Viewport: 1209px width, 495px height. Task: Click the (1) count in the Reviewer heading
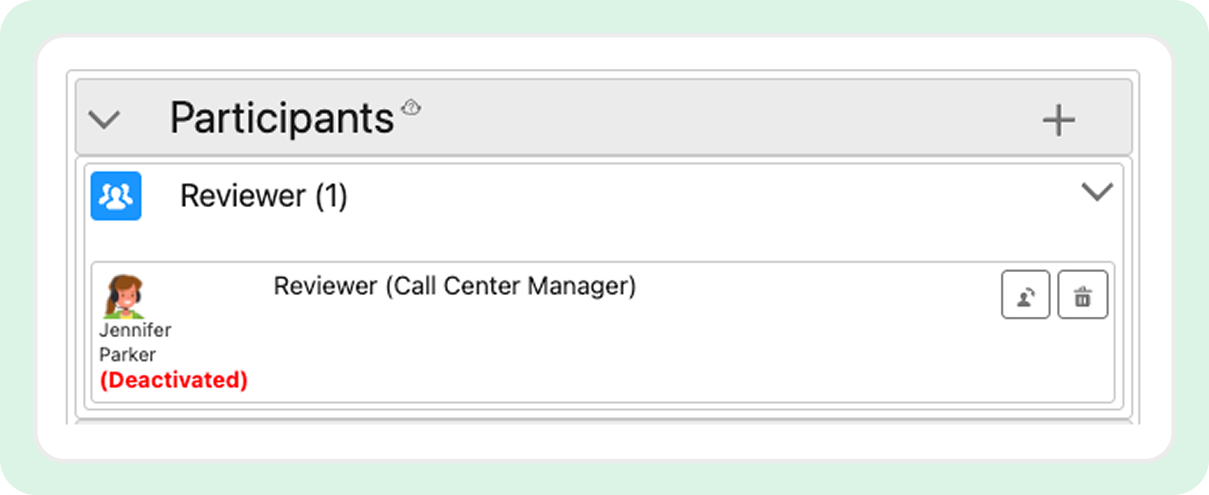[331, 197]
